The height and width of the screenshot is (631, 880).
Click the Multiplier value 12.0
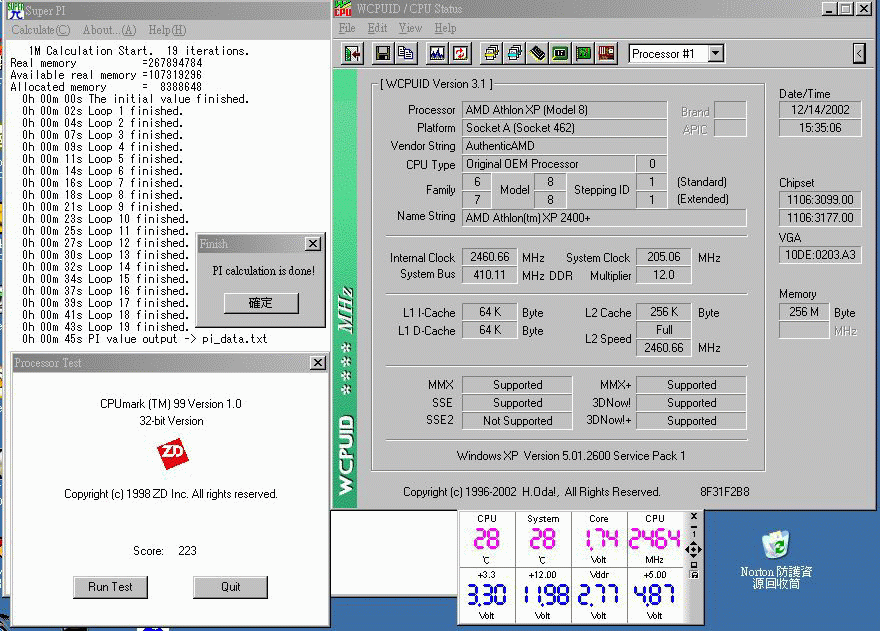[663, 275]
